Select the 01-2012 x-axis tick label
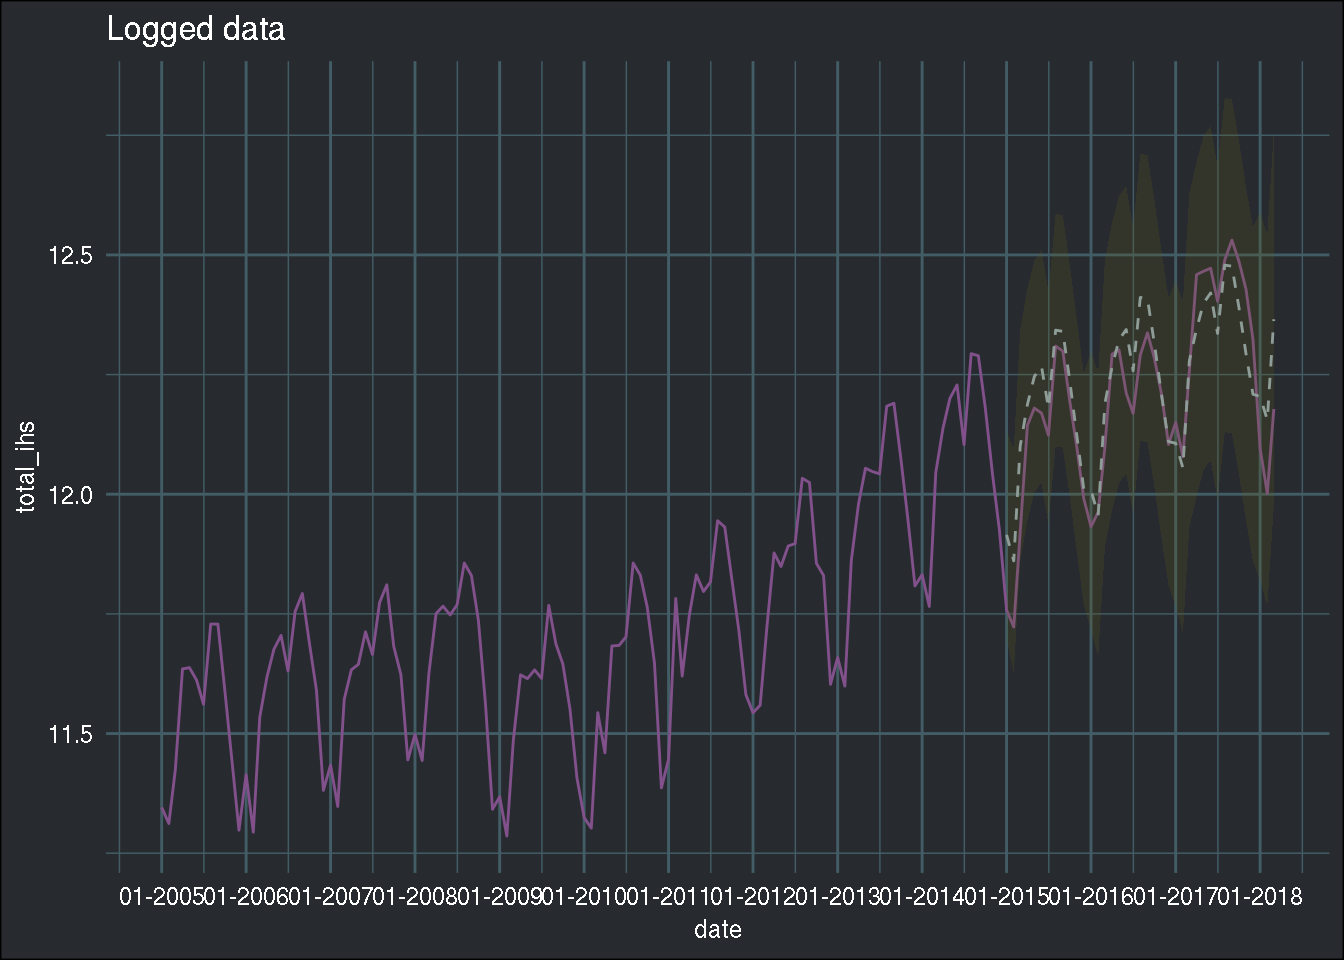This screenshot has height=960, width=1344. tap(753, 897)
